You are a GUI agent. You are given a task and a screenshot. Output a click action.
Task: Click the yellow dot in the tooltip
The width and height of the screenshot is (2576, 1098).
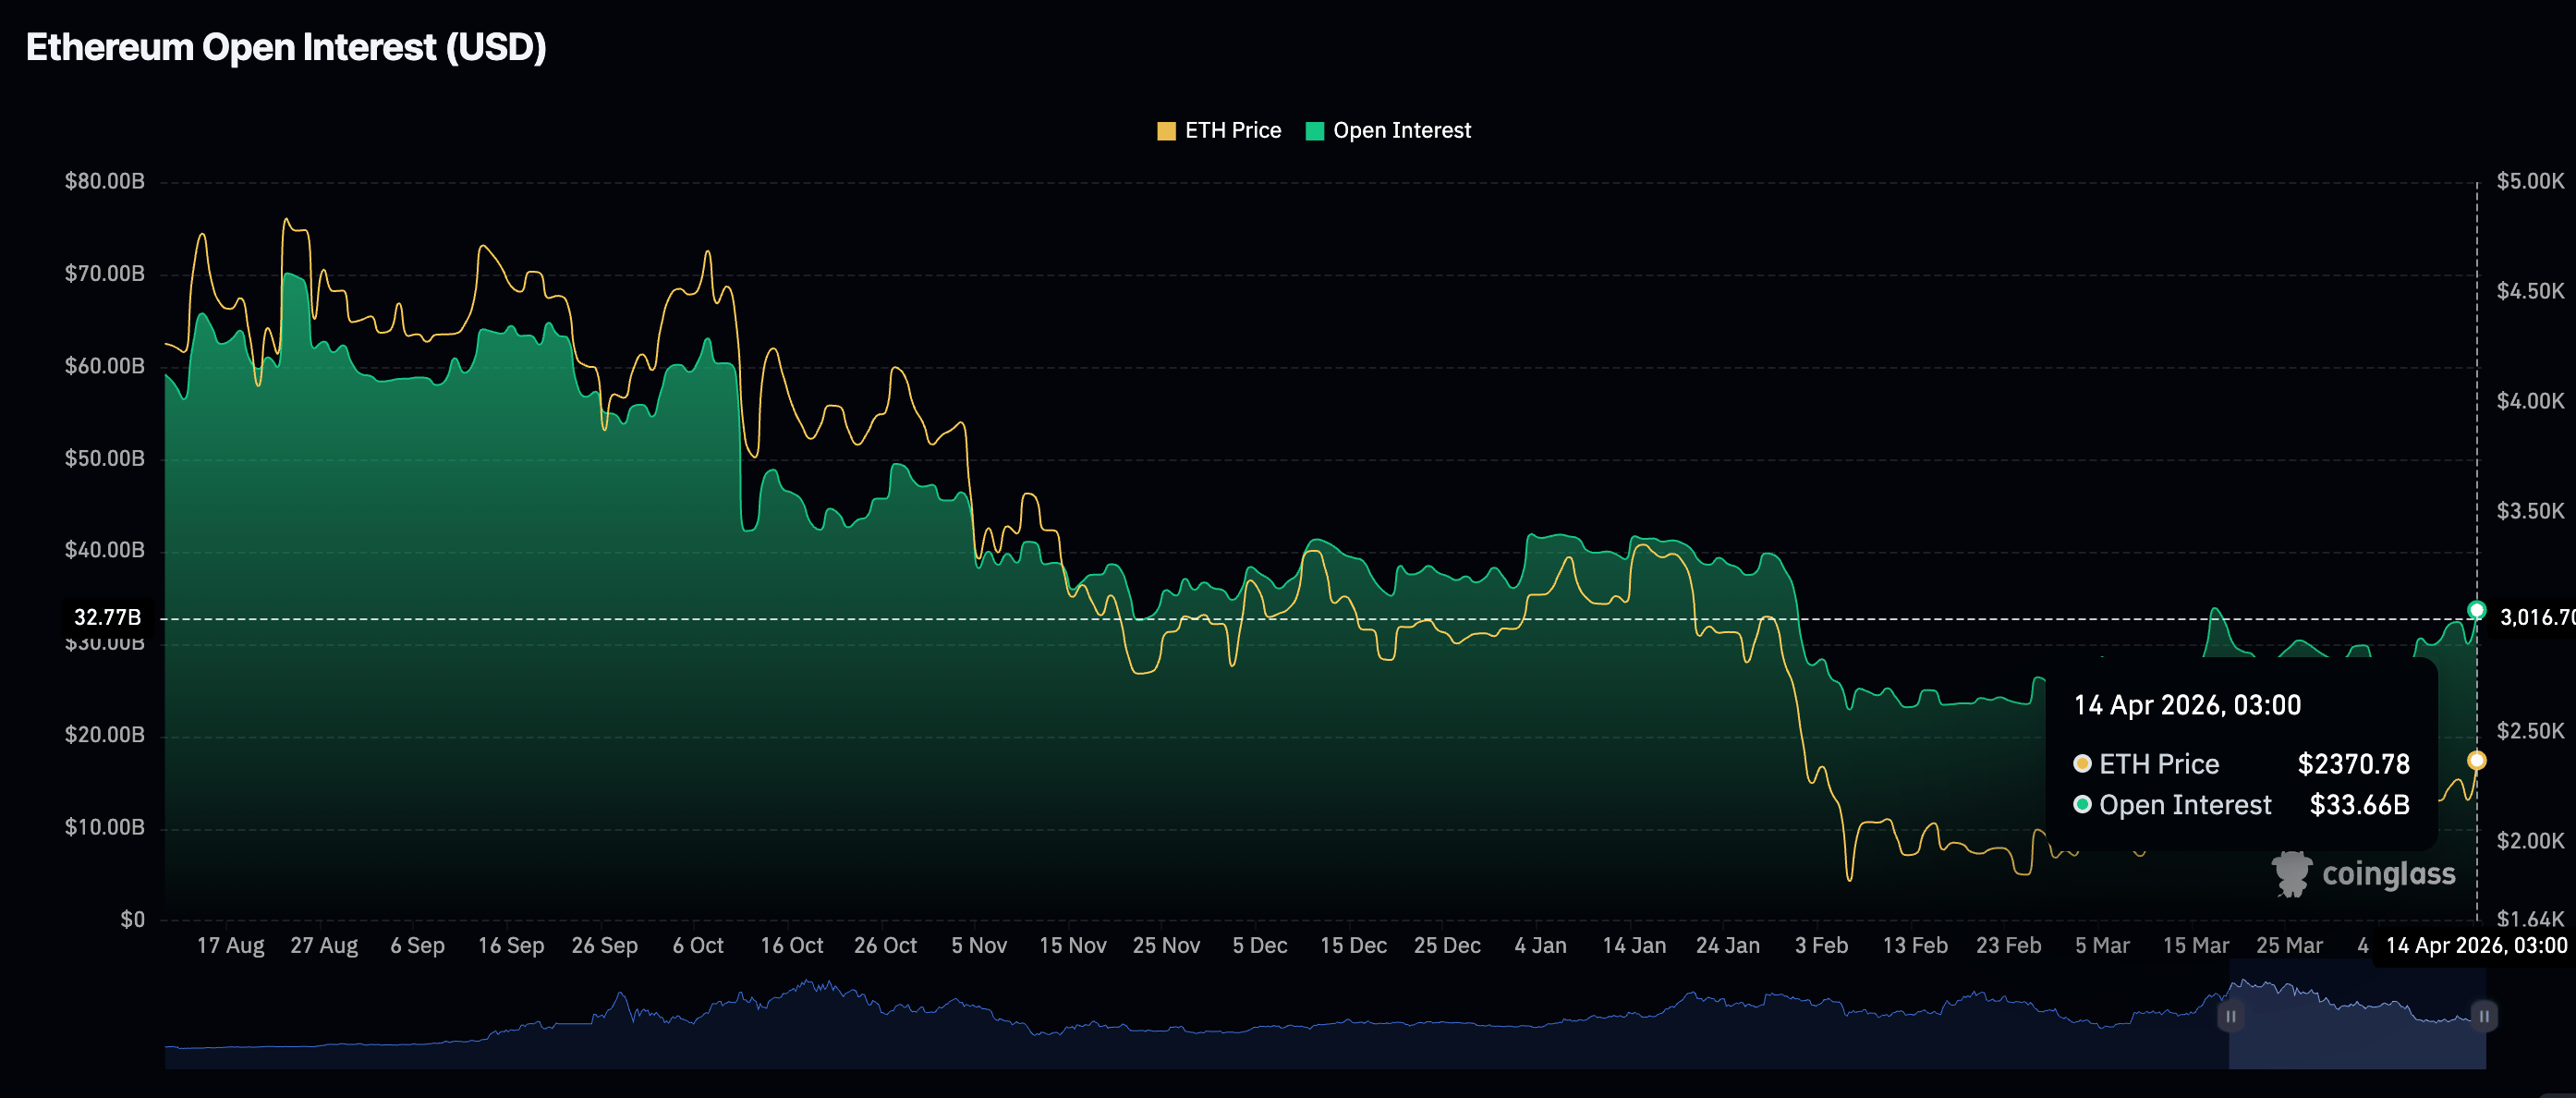tap(2082, 764)
